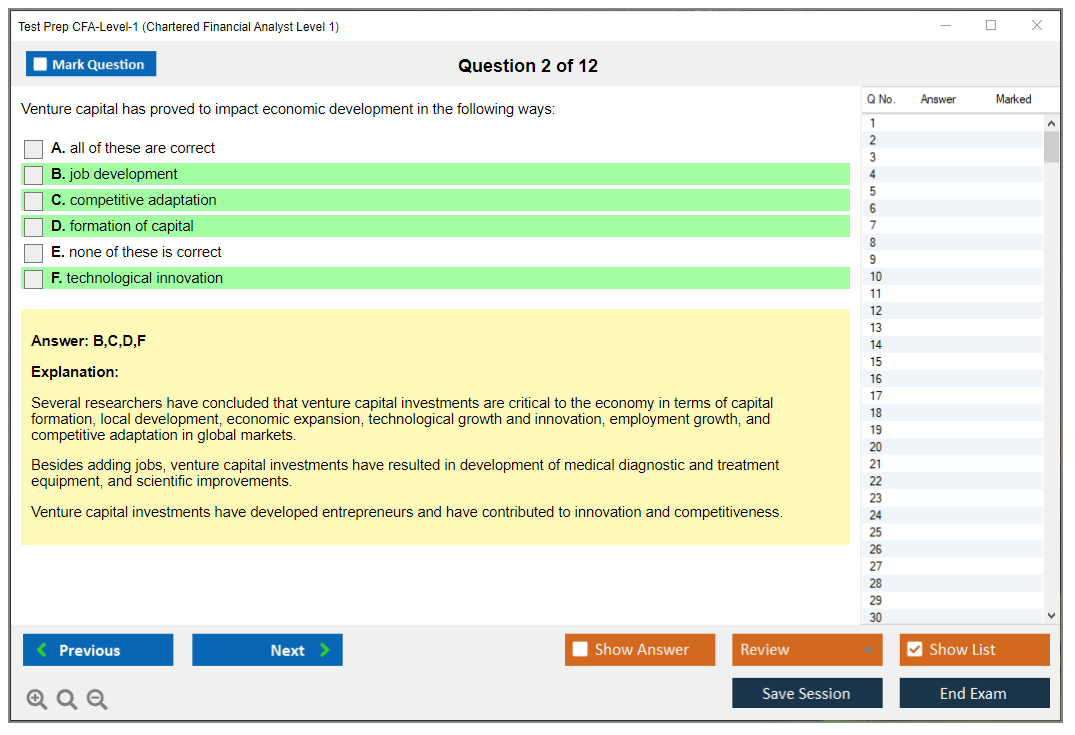Select option B job development

pyautogui.click(x=34, y=175)
